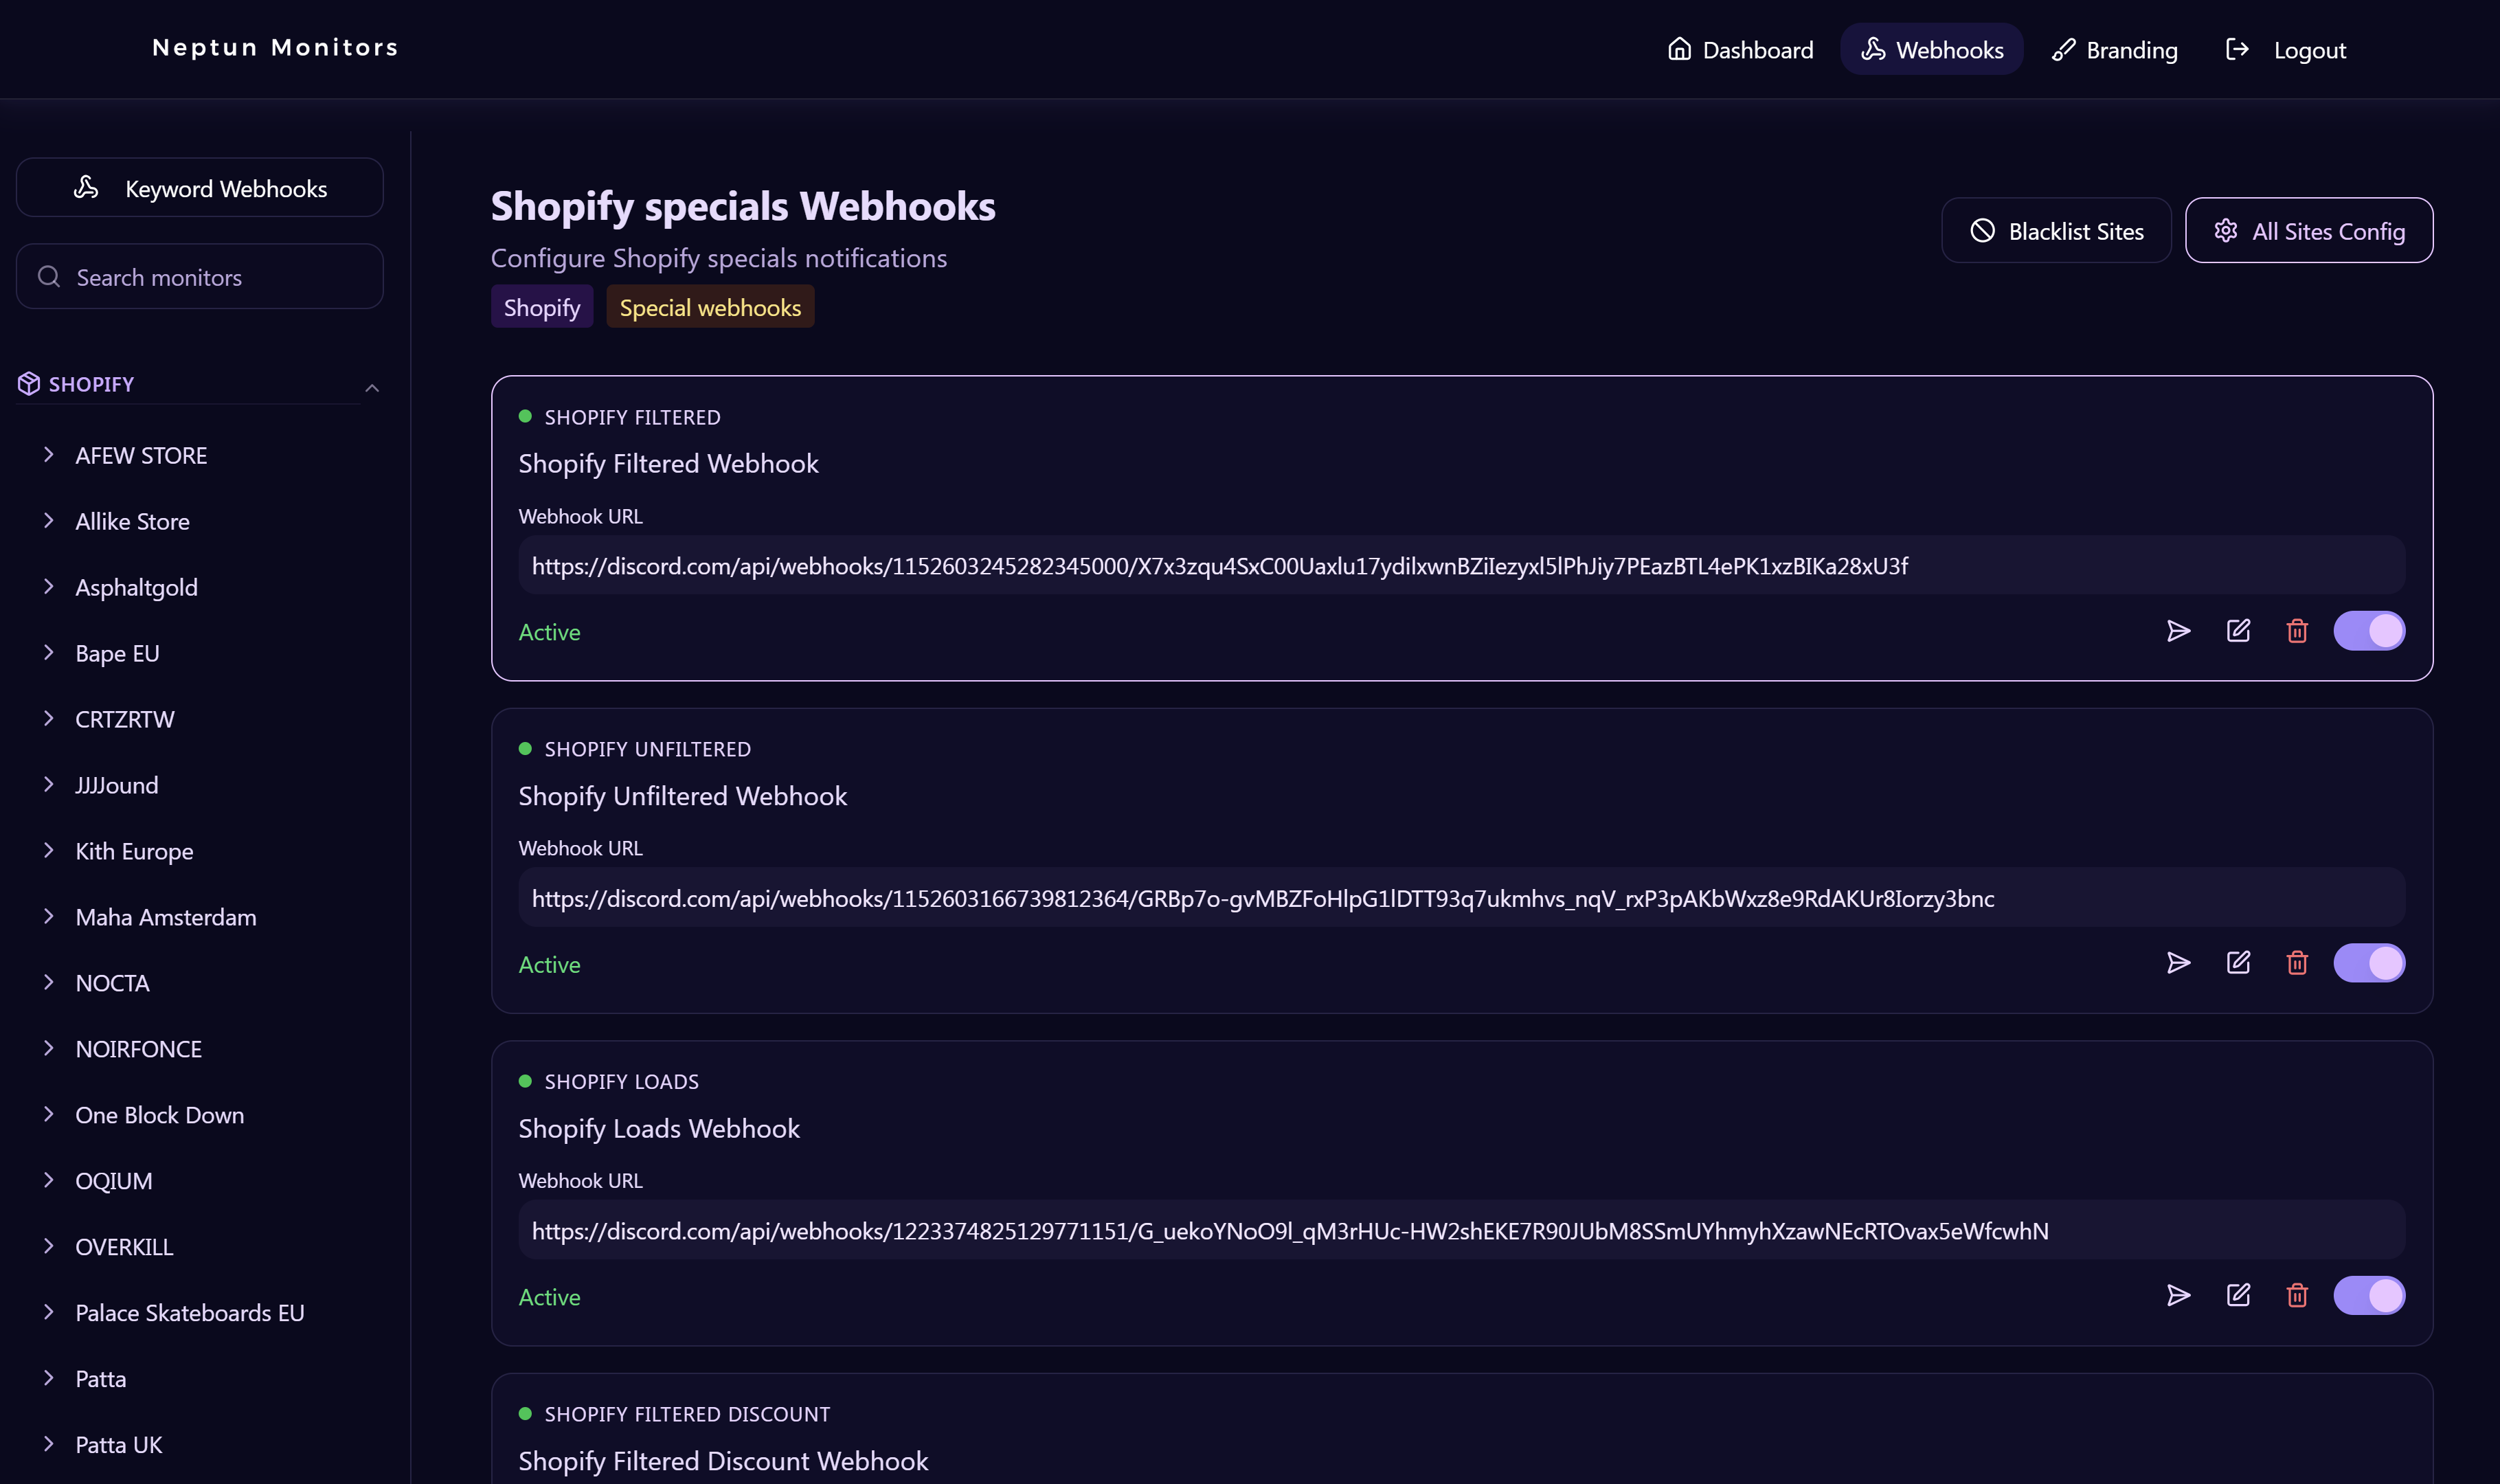Send test for Shopify Filtered Webhook
2500x1484 pixels.
2178,631
